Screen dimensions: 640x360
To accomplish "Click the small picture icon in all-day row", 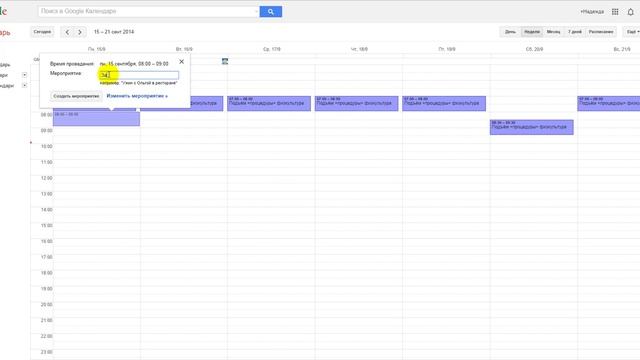I will pos(224,61).
